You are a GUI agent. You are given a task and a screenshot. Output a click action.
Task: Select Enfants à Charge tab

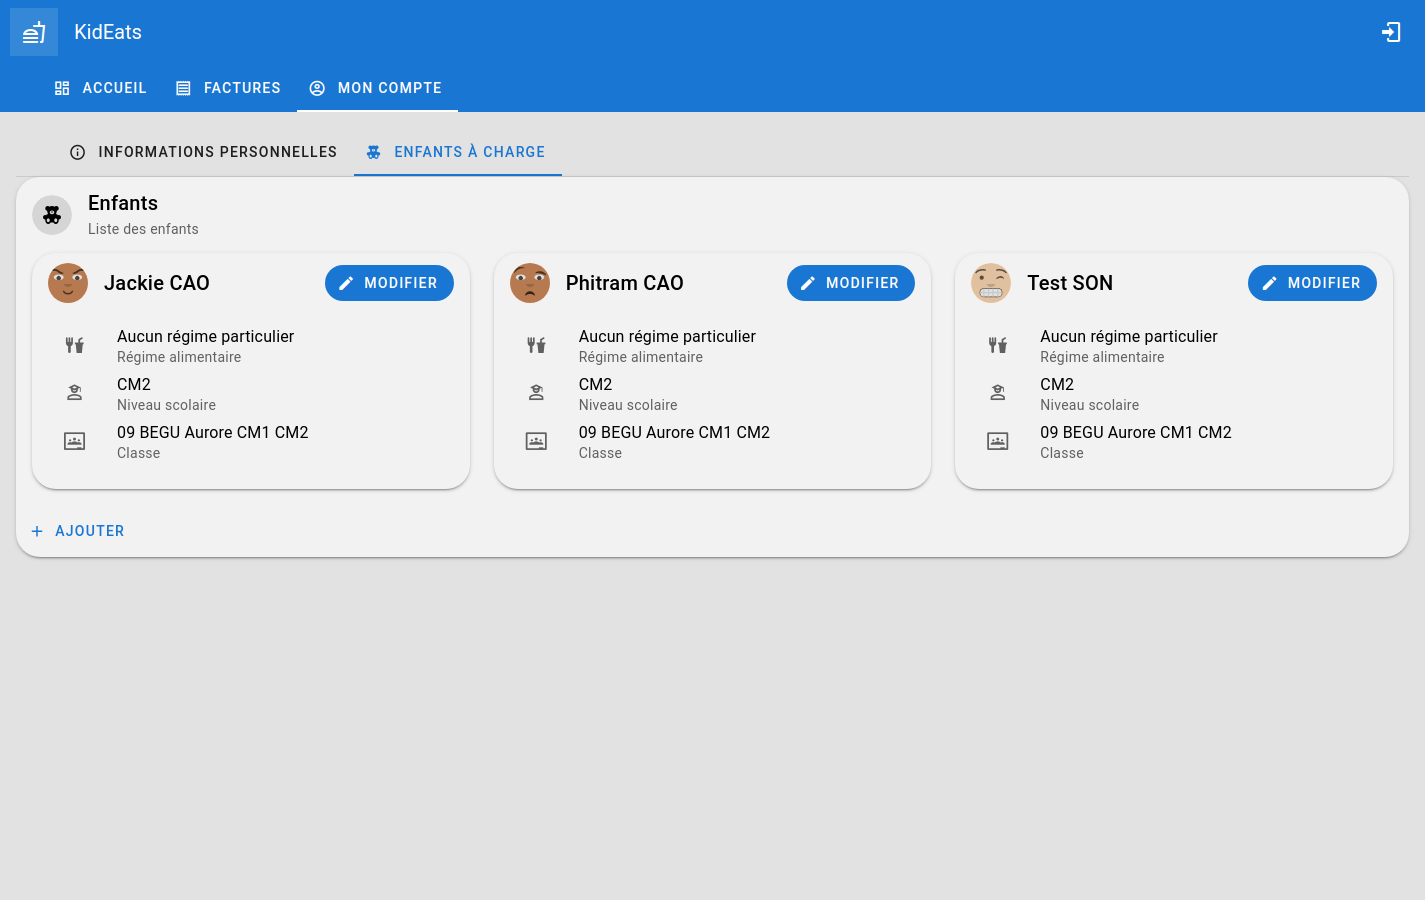click(457, 152)
